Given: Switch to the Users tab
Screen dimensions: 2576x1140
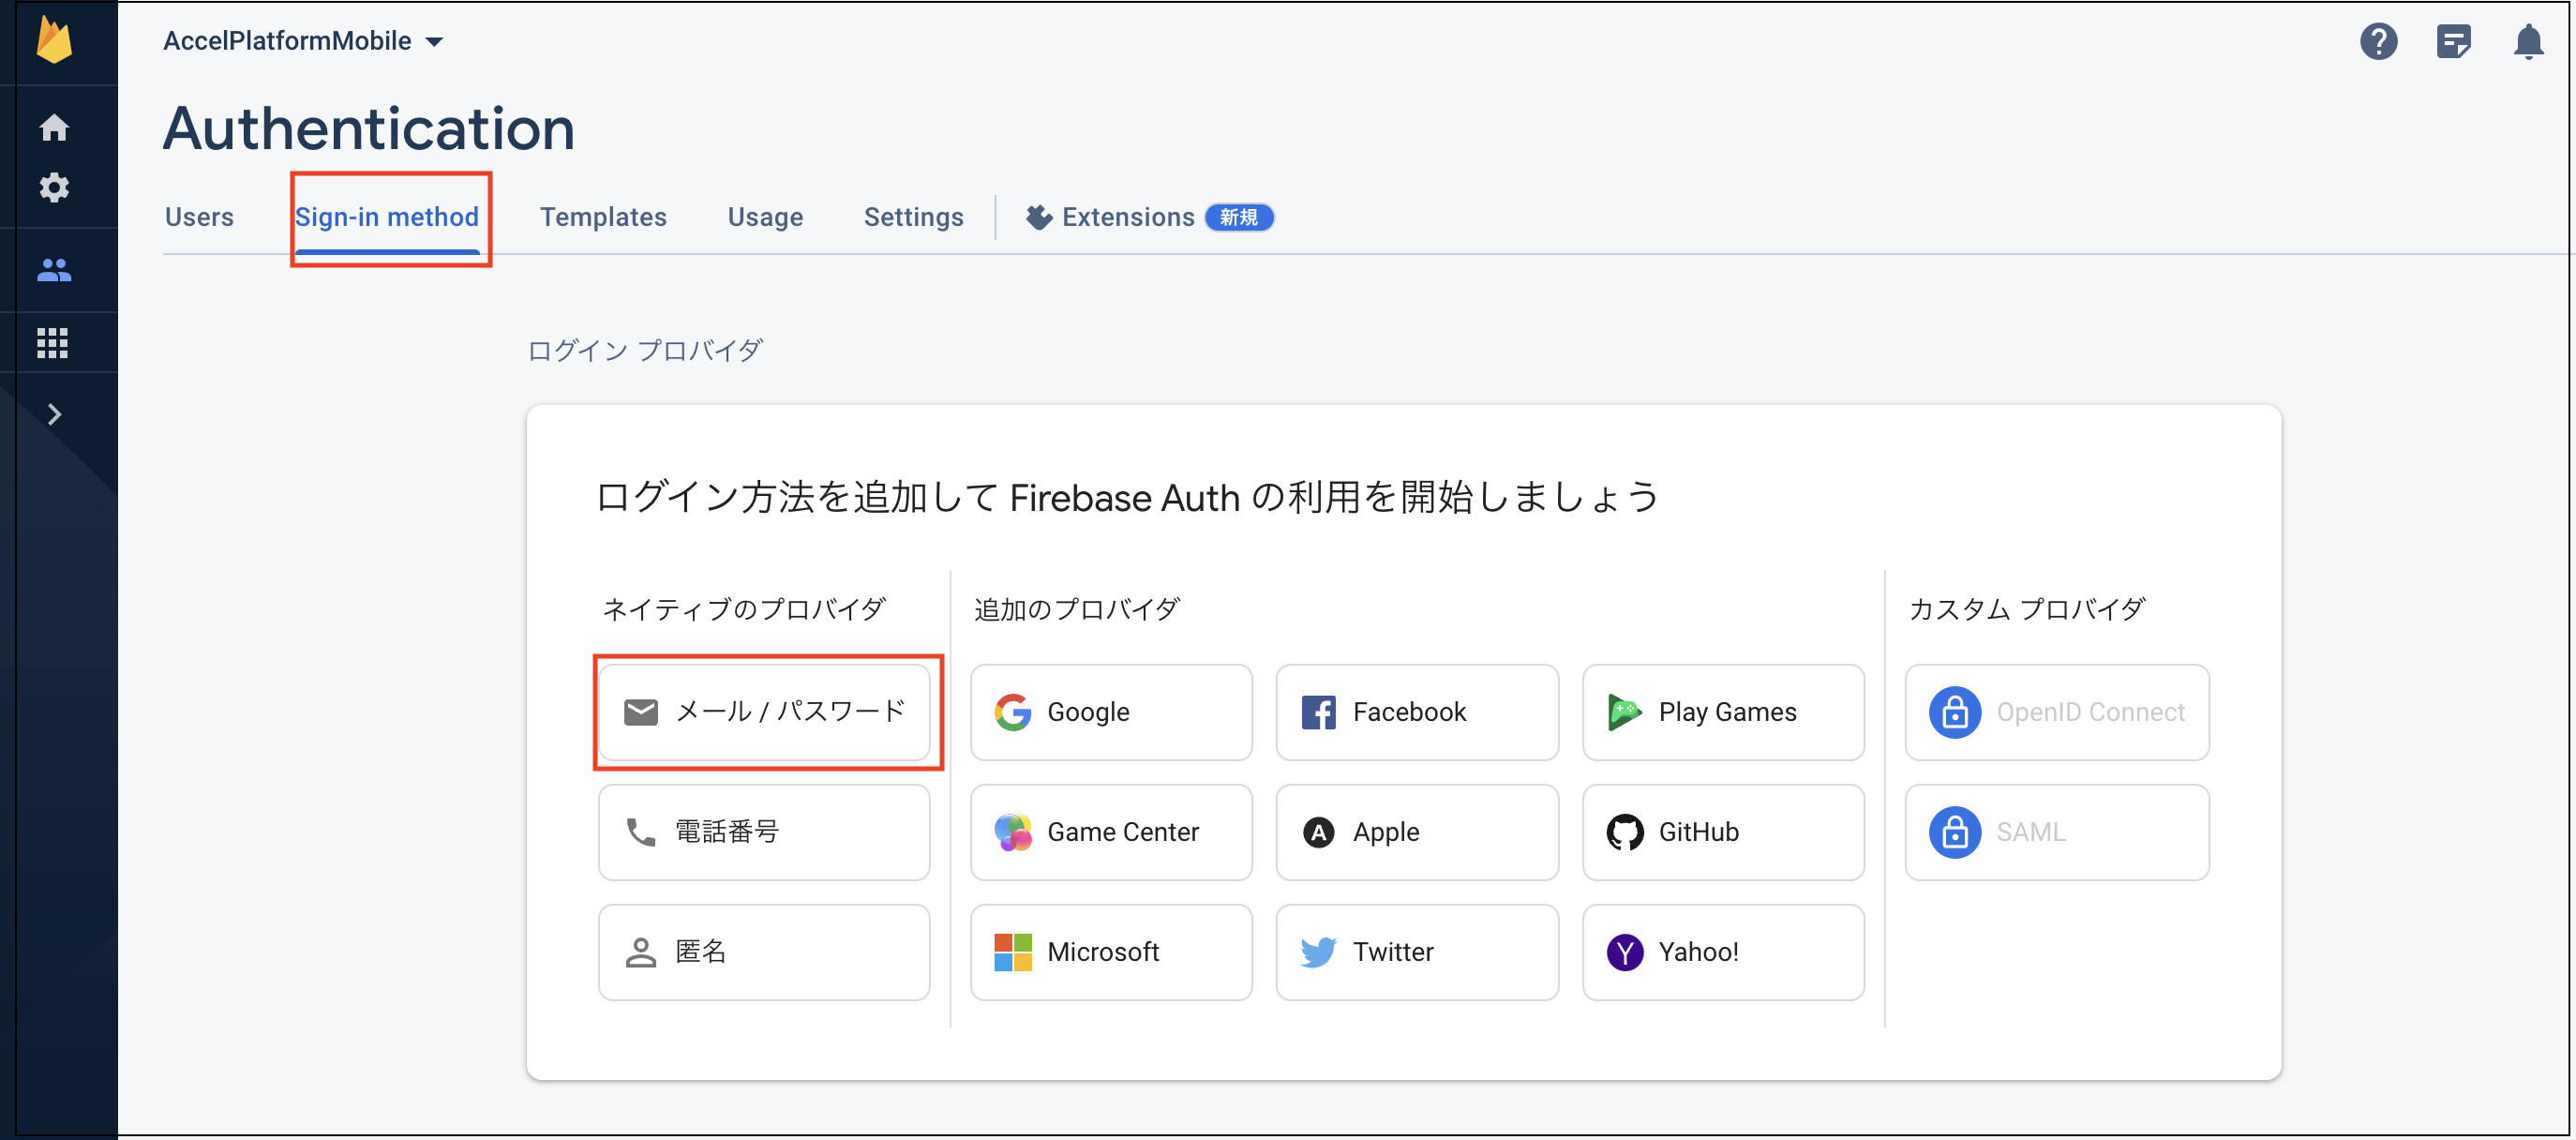Looking at the screenshot, I should [199, 217].
